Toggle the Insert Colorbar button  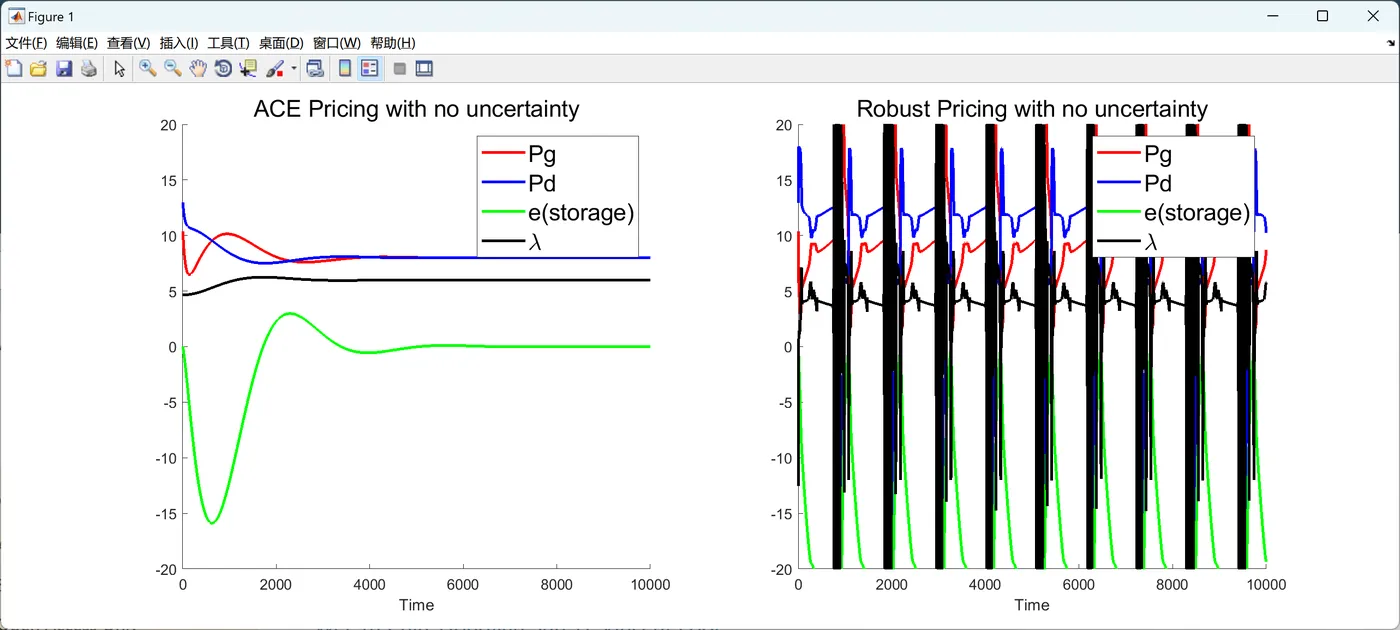pyautogui.click(x=345, y=69)
